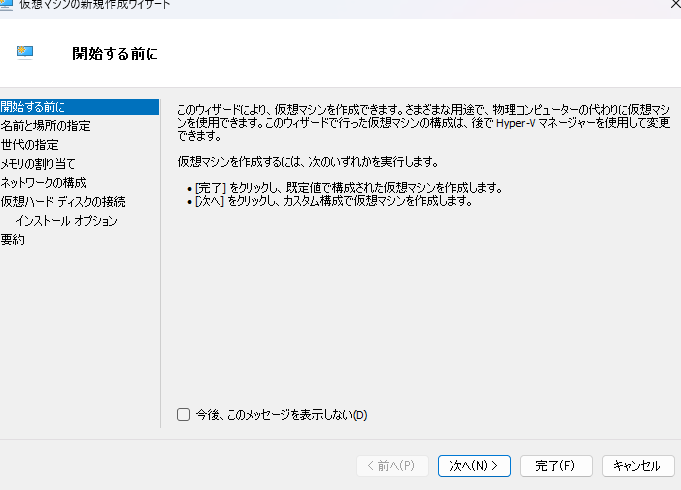Screen dimensions: 681x490
Task: Click the title bar application icon
Action: pos(7,4)
